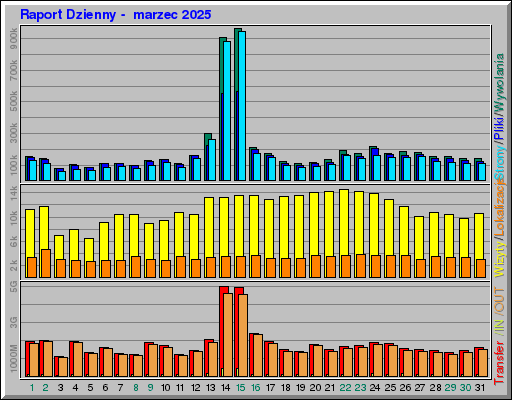The image size is (512, 400).
Task: Select the '300k' label on the vertical axis
Action: (x=14, y=133)
